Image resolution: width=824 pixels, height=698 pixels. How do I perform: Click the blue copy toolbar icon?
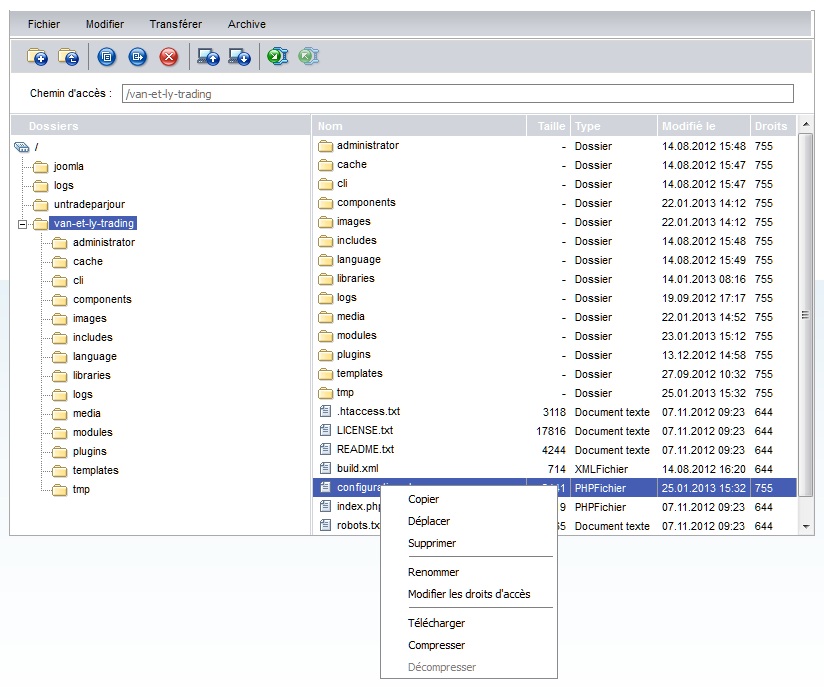(x=108, y=57)
